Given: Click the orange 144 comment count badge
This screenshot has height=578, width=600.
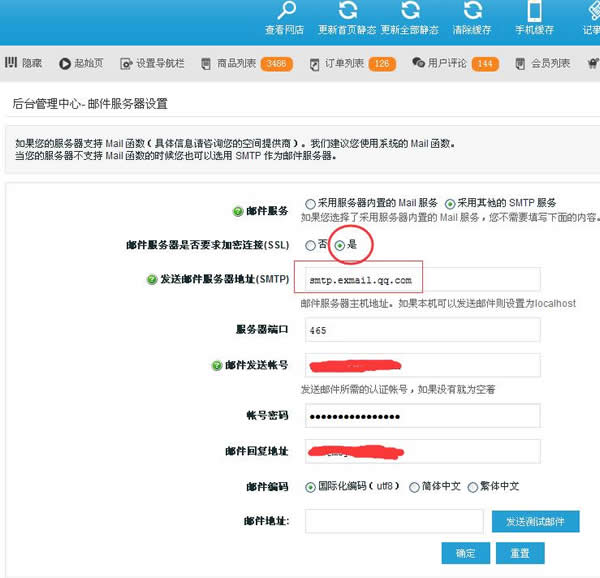Looking at the screenshot, I should point(485,63).
